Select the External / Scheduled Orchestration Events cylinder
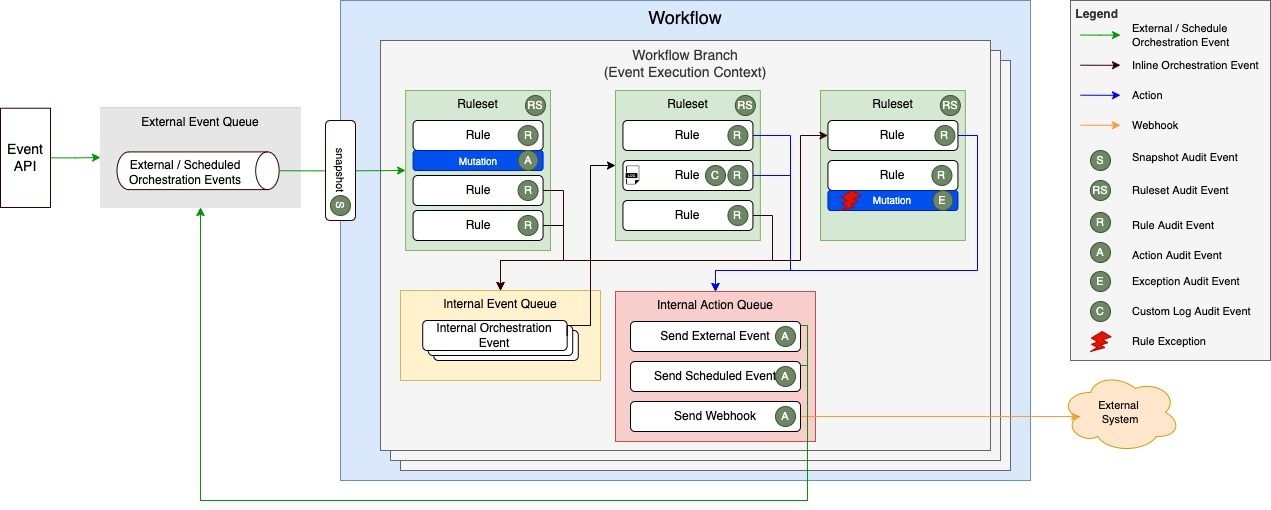The height and width of the screenshot is (510, 1271). click(196, 171)
